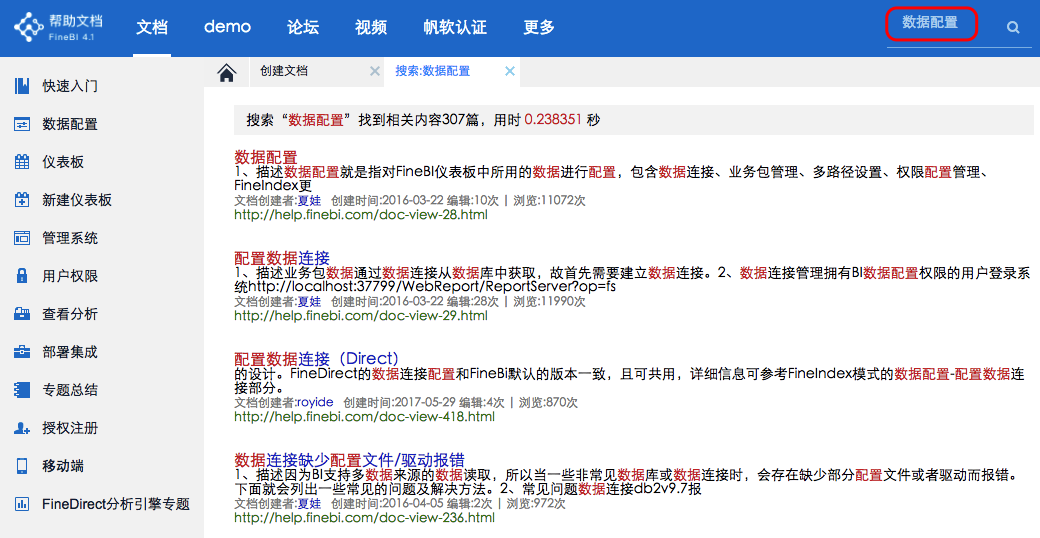
Task: Click the 管理系统 sidebar icon
Action: [22, 238]
